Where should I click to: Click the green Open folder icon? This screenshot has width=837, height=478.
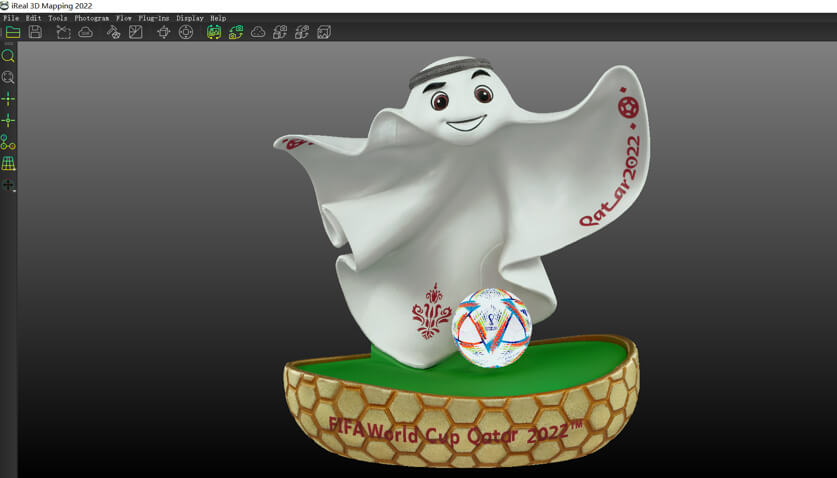pyautogui.click(x=13, y=32)
